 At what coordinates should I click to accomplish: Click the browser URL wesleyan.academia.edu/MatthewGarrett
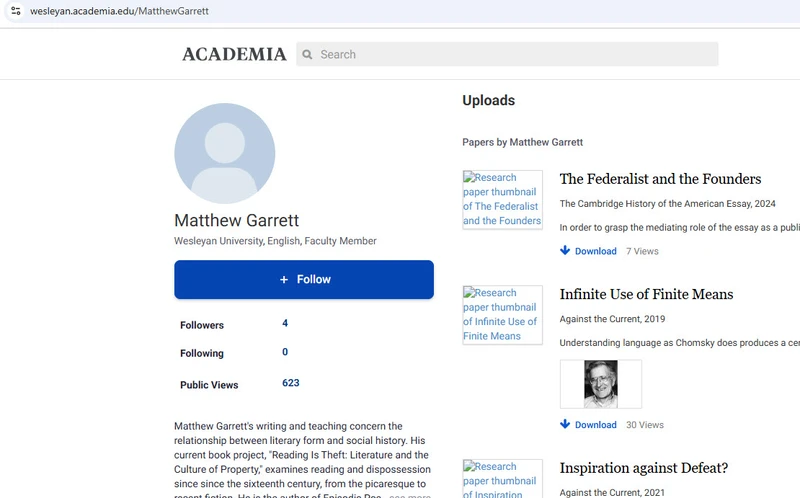119,11
